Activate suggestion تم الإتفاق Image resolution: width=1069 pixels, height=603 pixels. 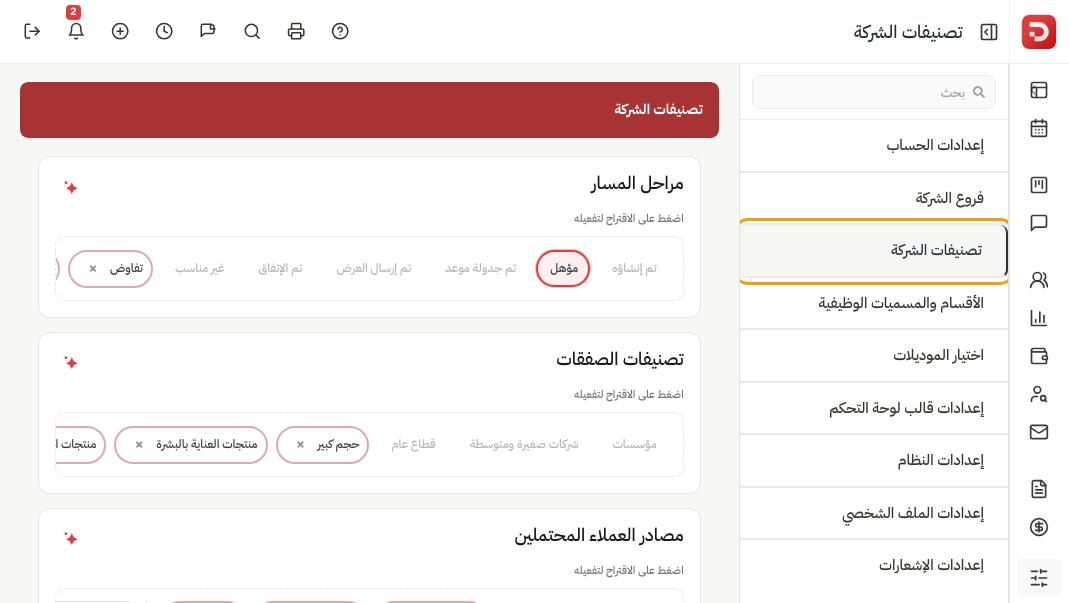click(x=280, y=269)
